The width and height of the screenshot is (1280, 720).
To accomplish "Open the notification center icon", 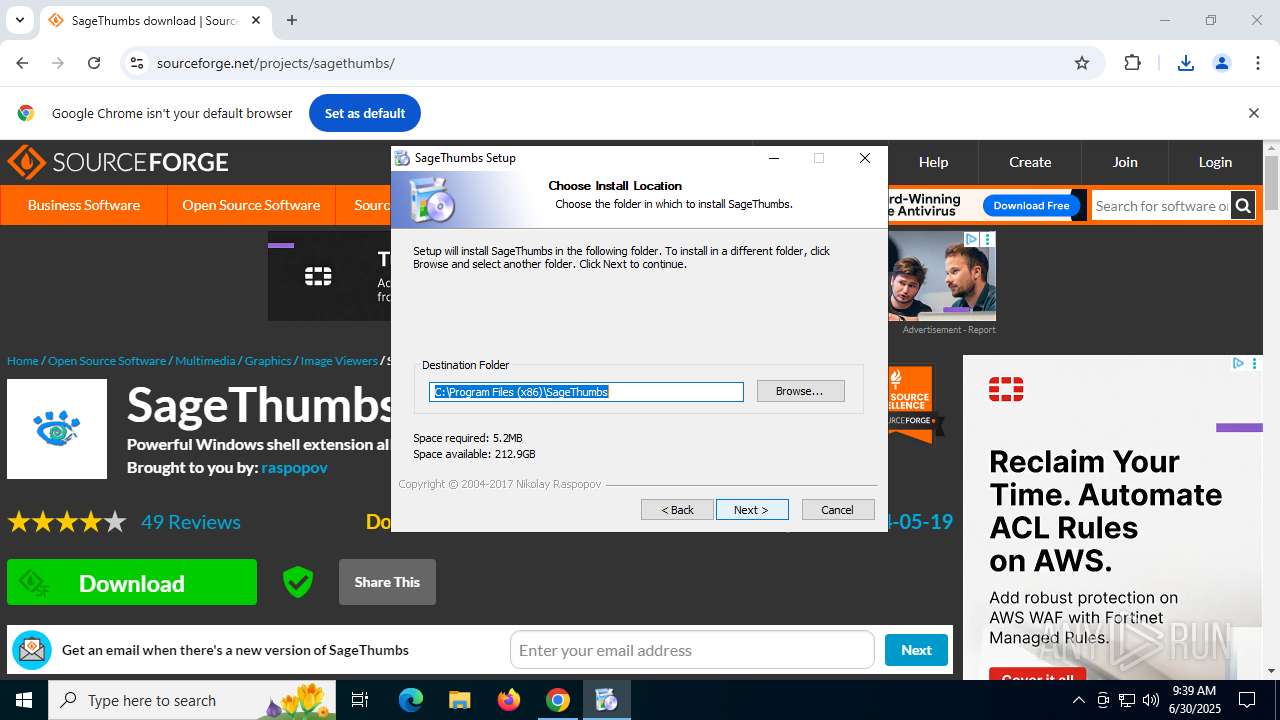I will (1247, 700).
